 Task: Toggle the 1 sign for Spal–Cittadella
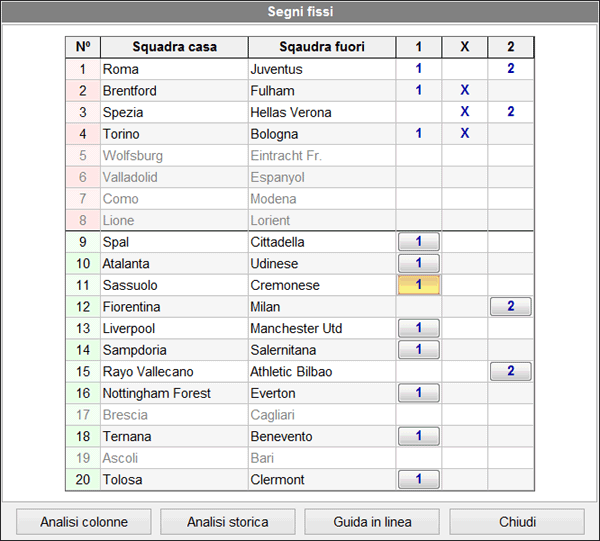click(419, 242)
